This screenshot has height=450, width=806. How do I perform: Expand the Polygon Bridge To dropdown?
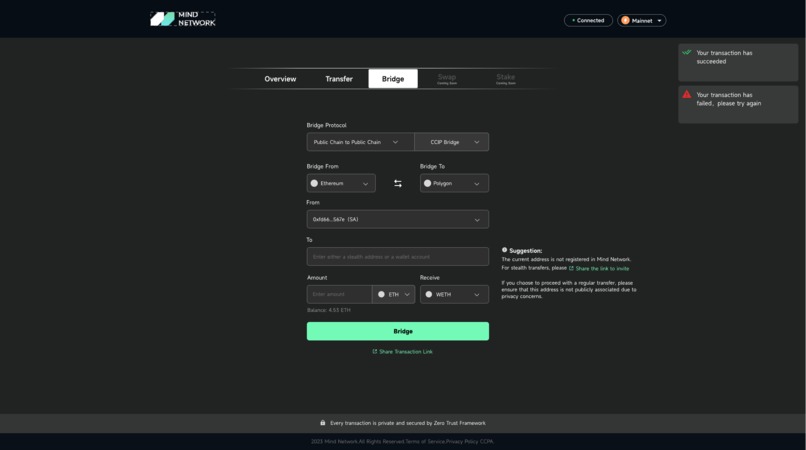[454, 184]
